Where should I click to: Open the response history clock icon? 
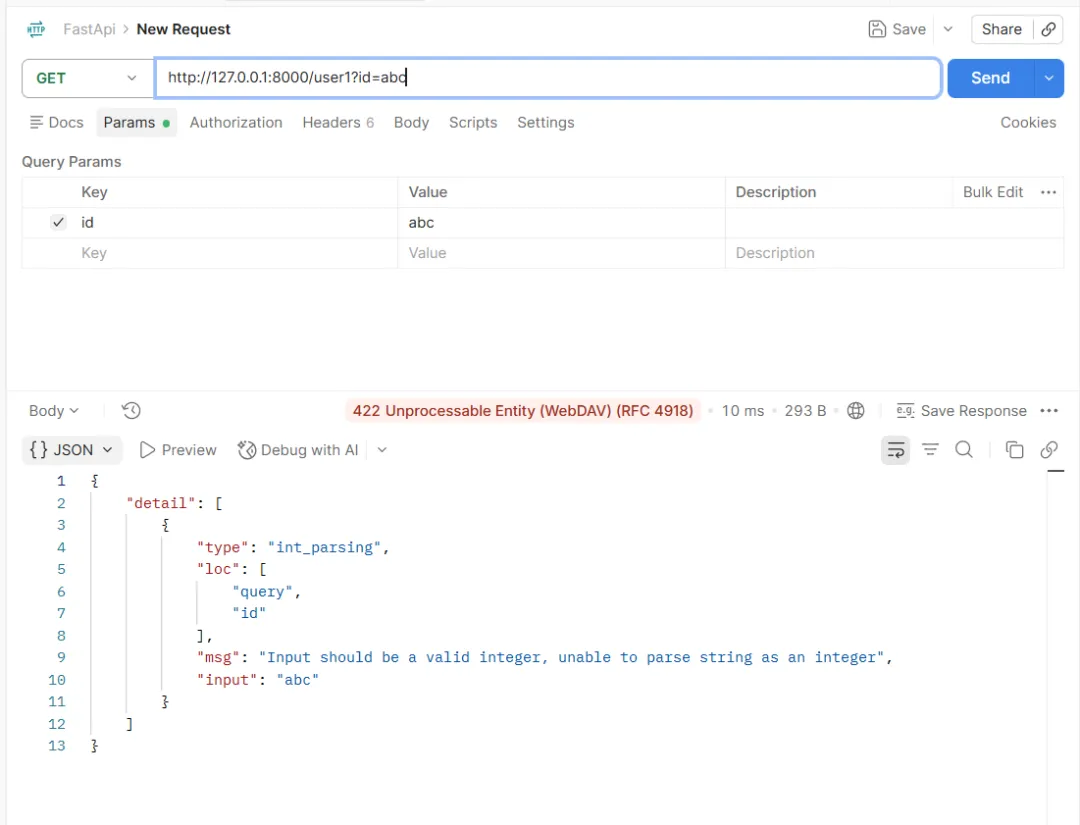tap(131, 410)
